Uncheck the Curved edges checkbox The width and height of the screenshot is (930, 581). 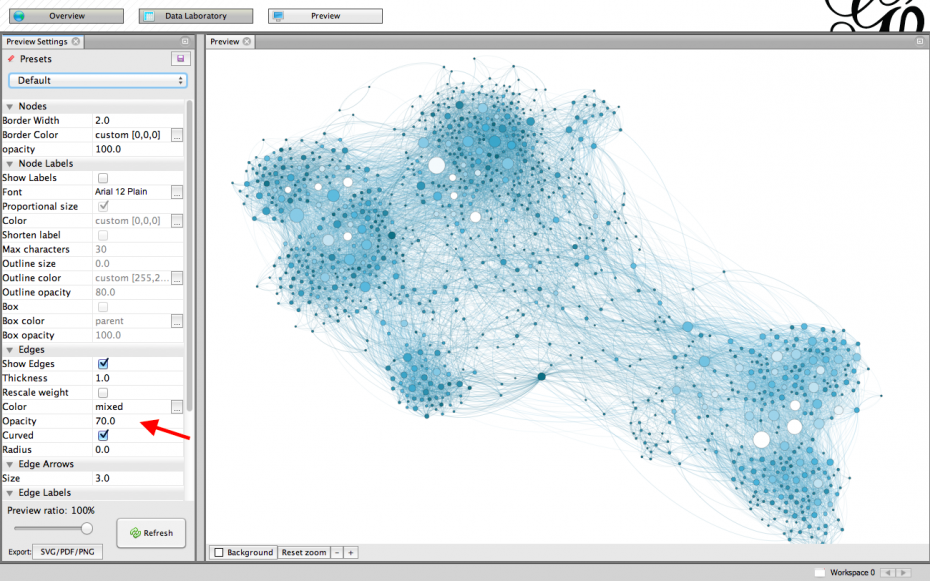point(102,436)
